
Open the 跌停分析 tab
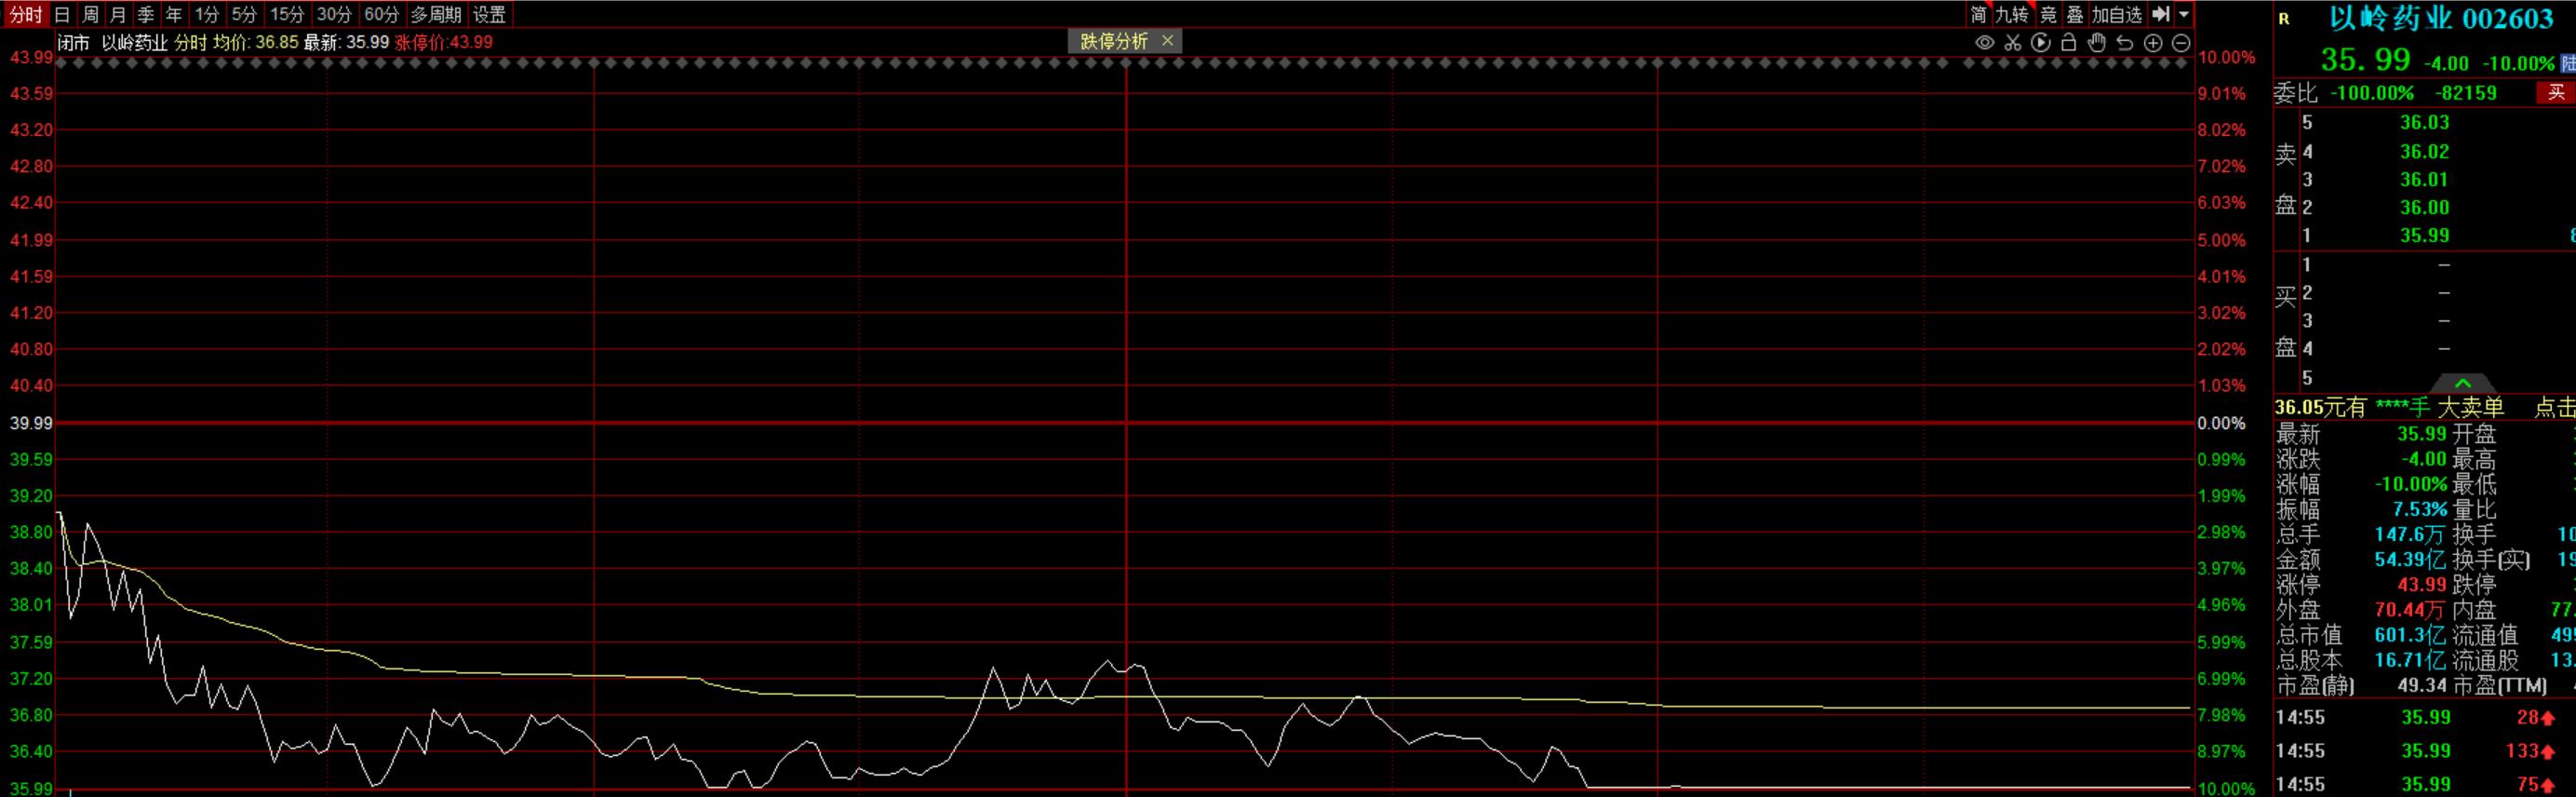(1114, 41)
